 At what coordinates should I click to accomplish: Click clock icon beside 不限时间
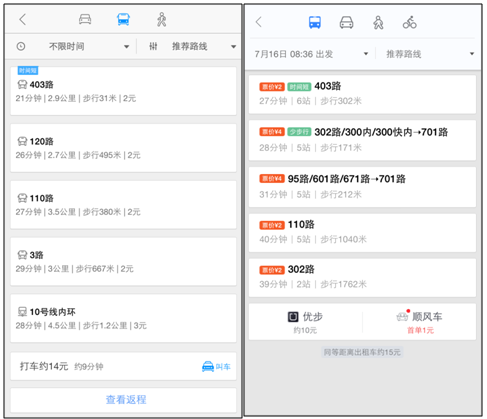[21, 46]
